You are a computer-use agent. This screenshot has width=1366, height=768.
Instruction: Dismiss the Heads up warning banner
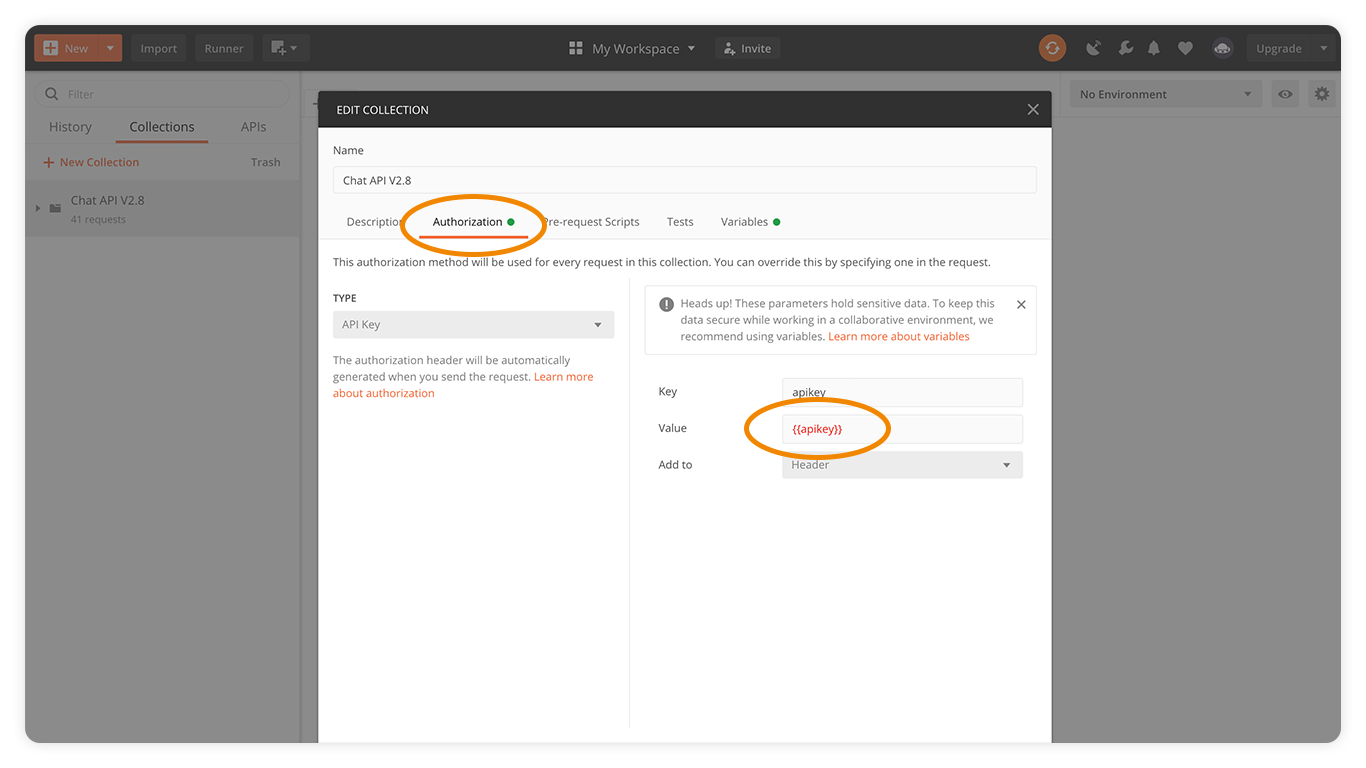coord(1021,304)
